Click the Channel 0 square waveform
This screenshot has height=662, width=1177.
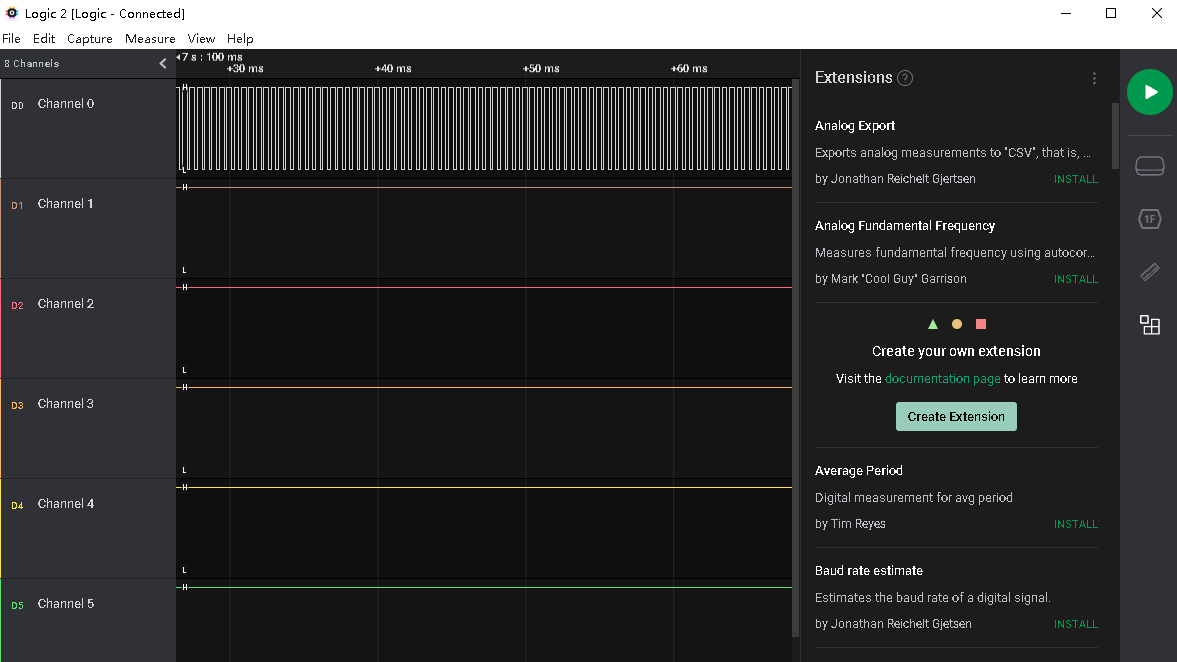(485, 128)
